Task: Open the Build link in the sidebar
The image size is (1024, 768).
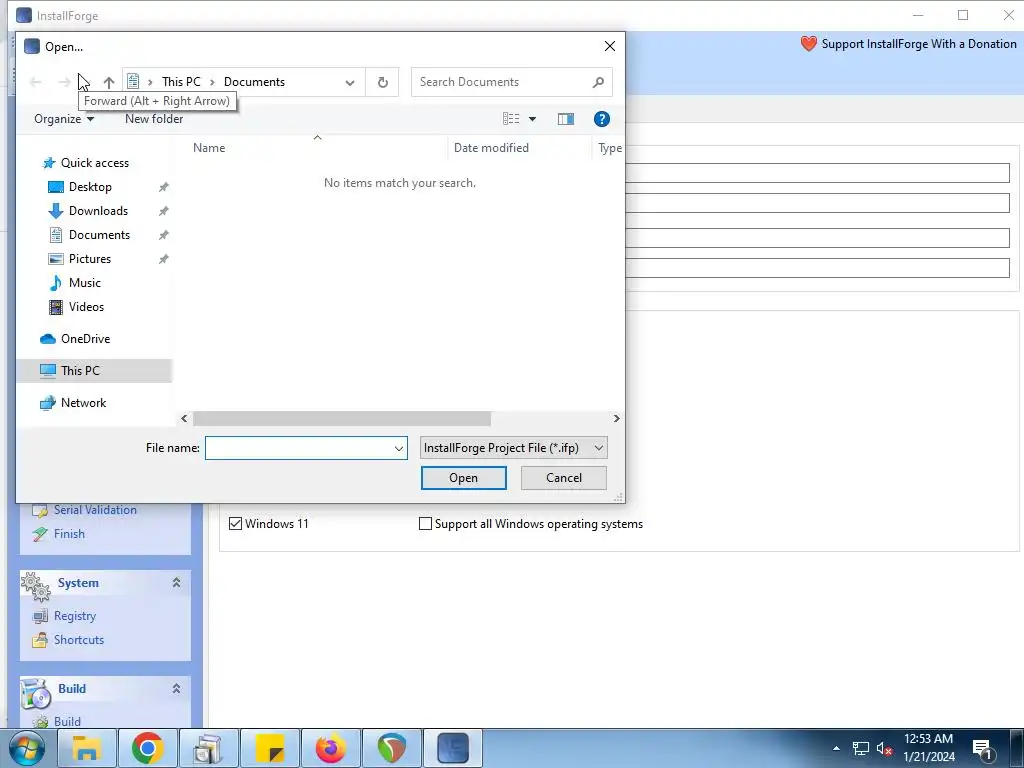Action: [x=67, y=722]
